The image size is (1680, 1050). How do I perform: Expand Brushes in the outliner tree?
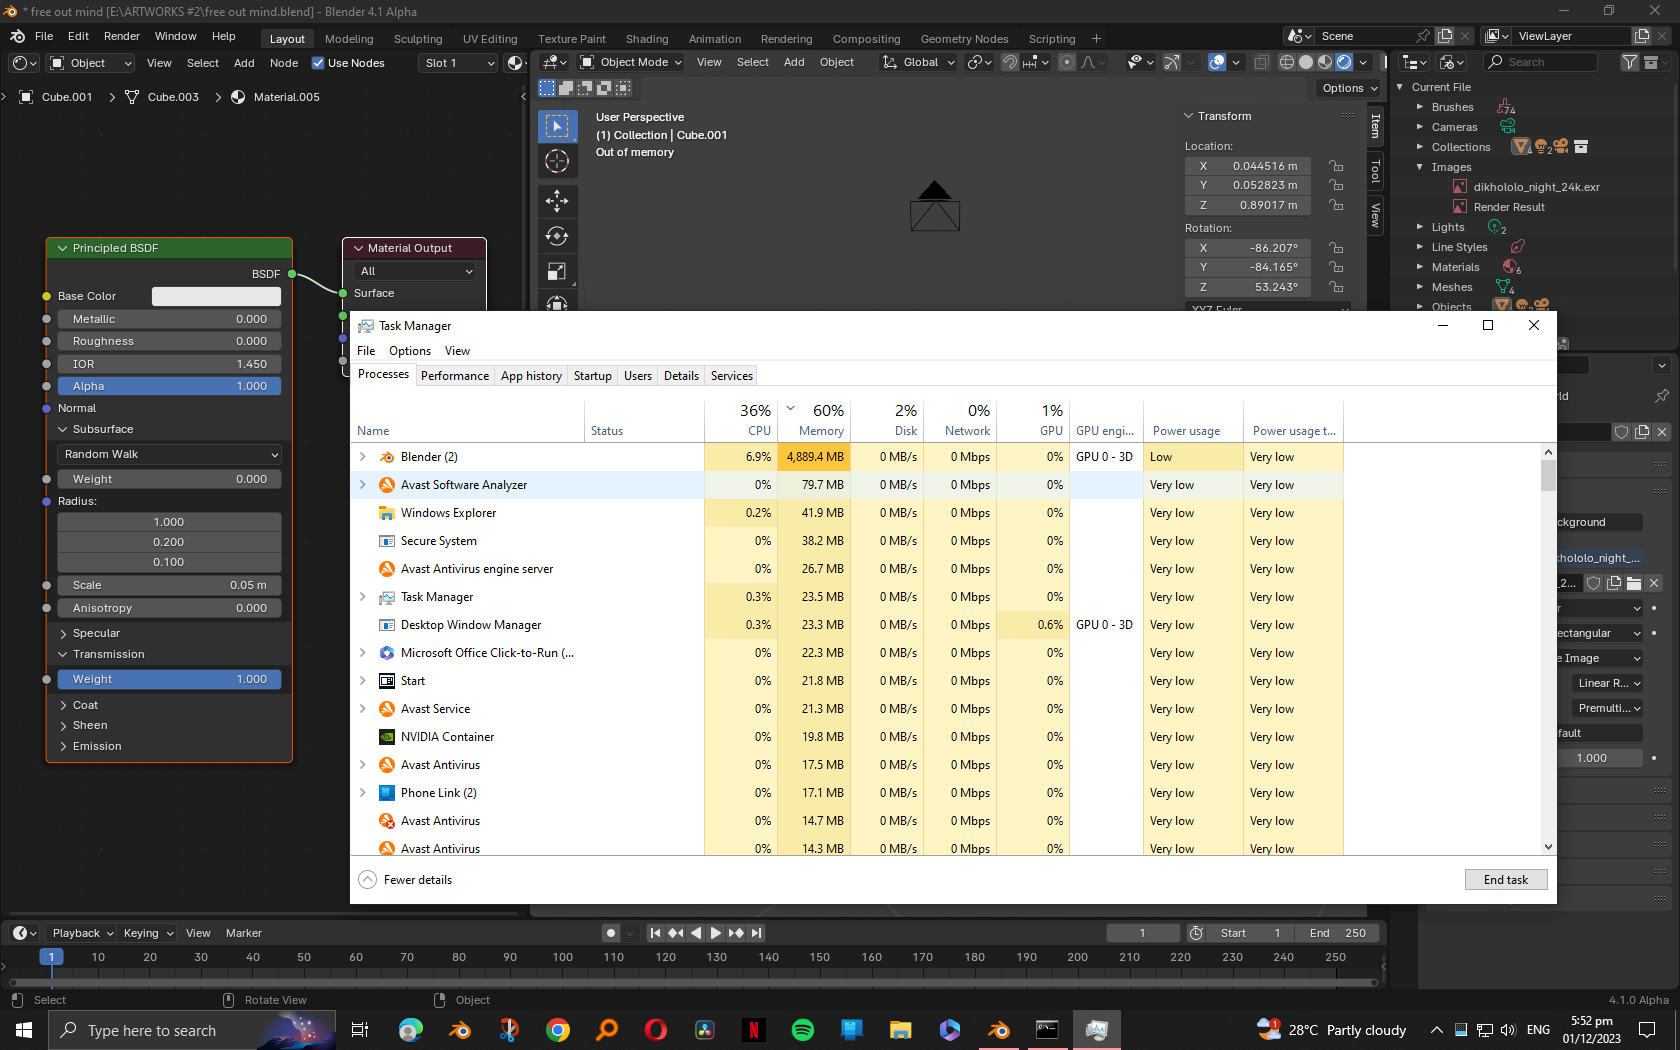click(x=1419, y=107)
